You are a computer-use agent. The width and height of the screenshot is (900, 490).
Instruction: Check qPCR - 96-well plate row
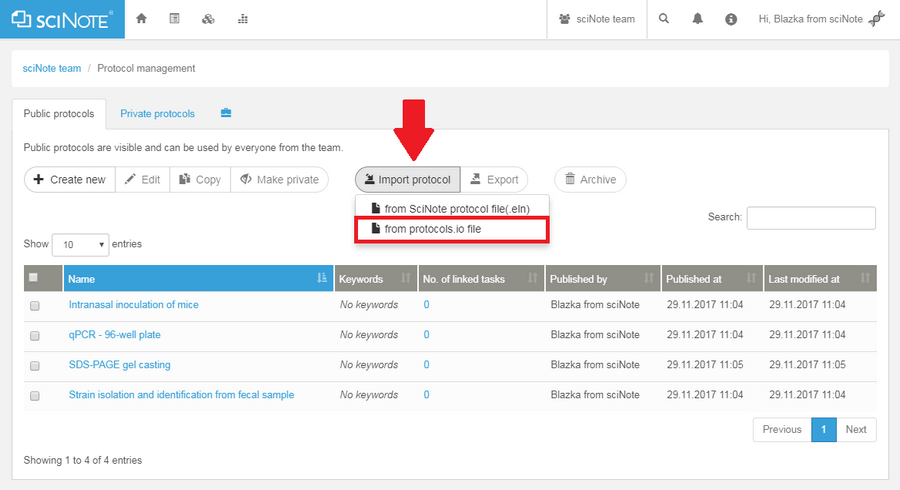pyautogui.click(x=34, y=336)
